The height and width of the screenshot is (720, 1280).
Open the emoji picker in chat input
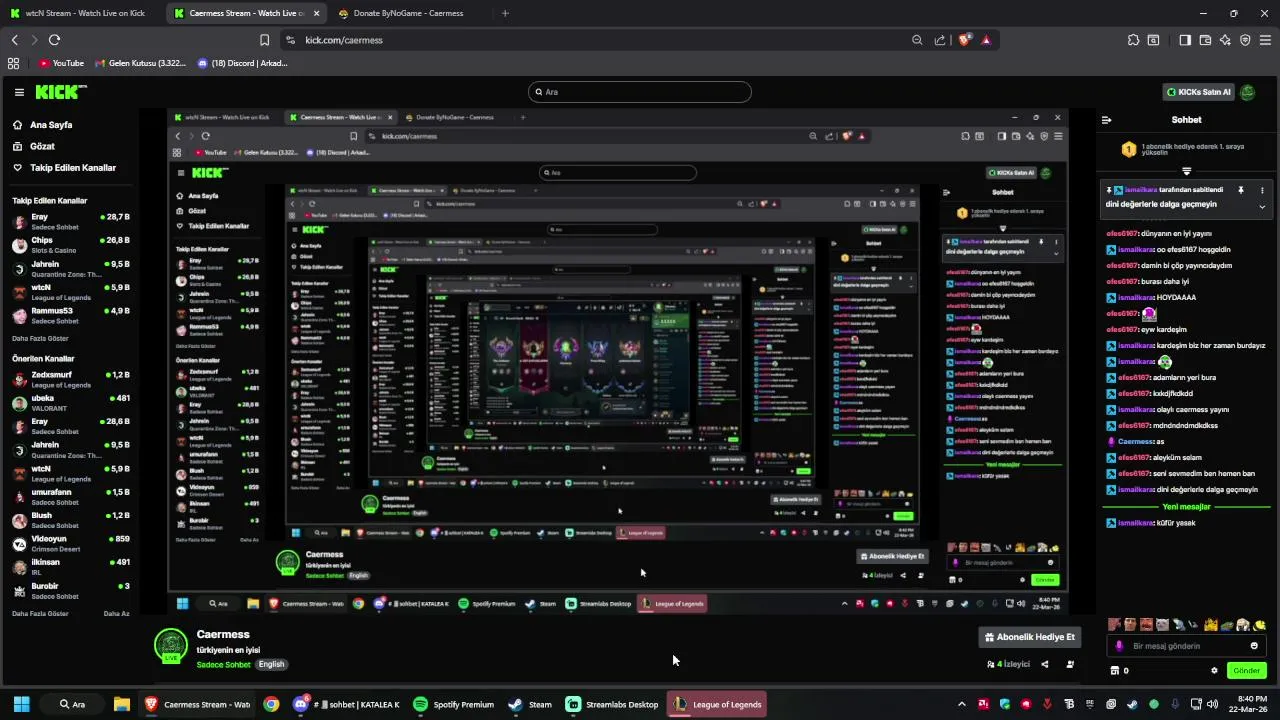(1254, 646)
